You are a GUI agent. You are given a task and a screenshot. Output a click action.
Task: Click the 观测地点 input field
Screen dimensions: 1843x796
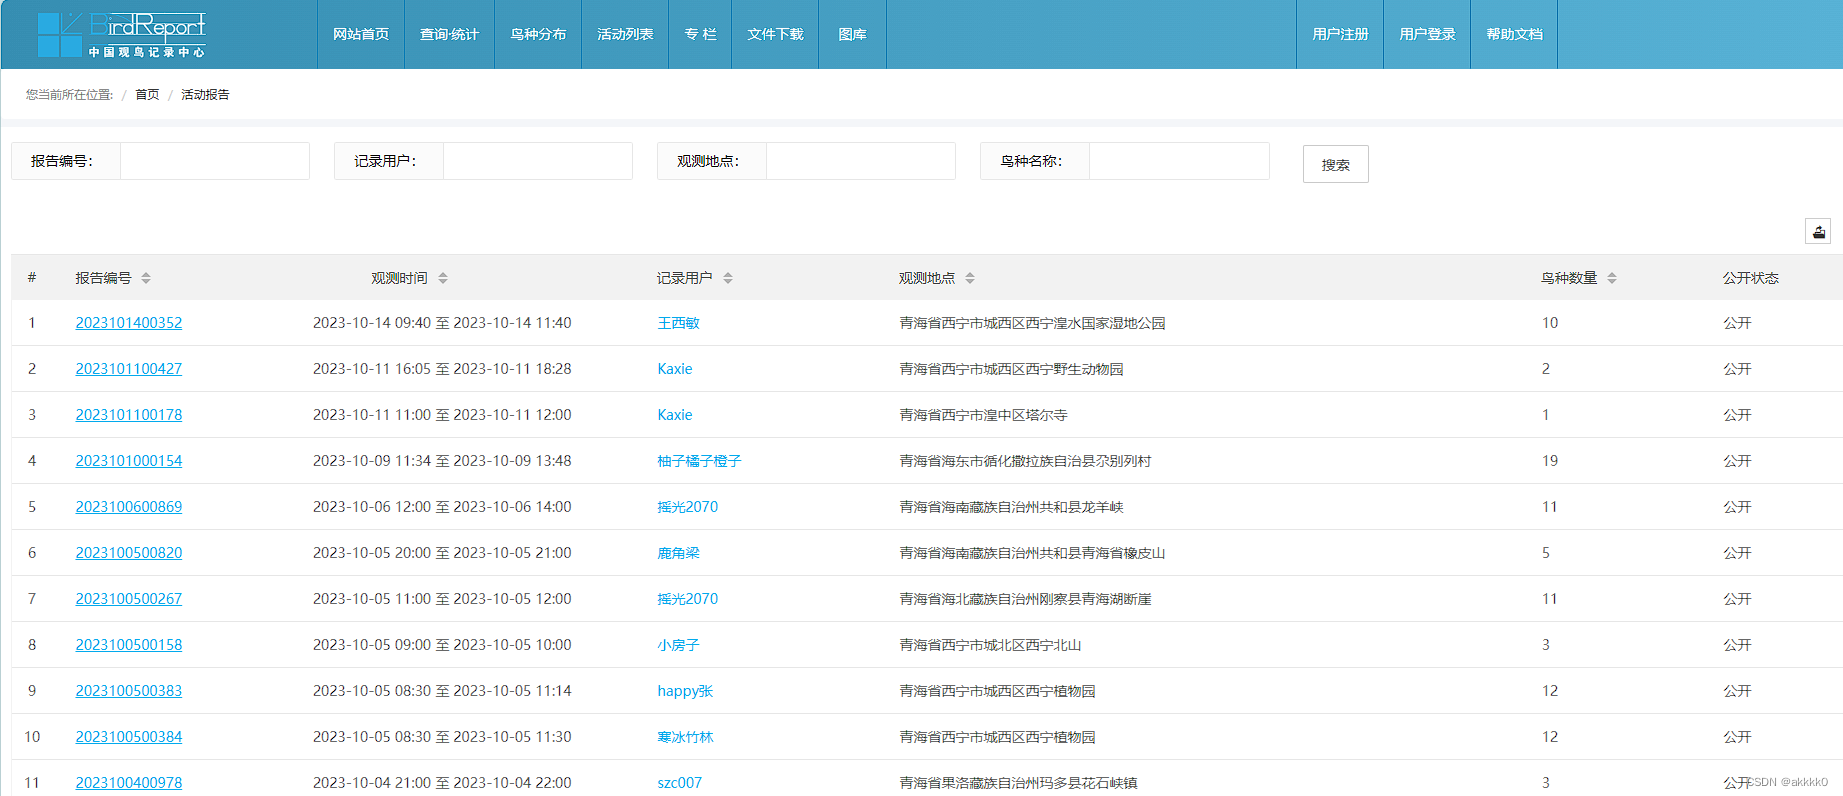coord(860,161)
